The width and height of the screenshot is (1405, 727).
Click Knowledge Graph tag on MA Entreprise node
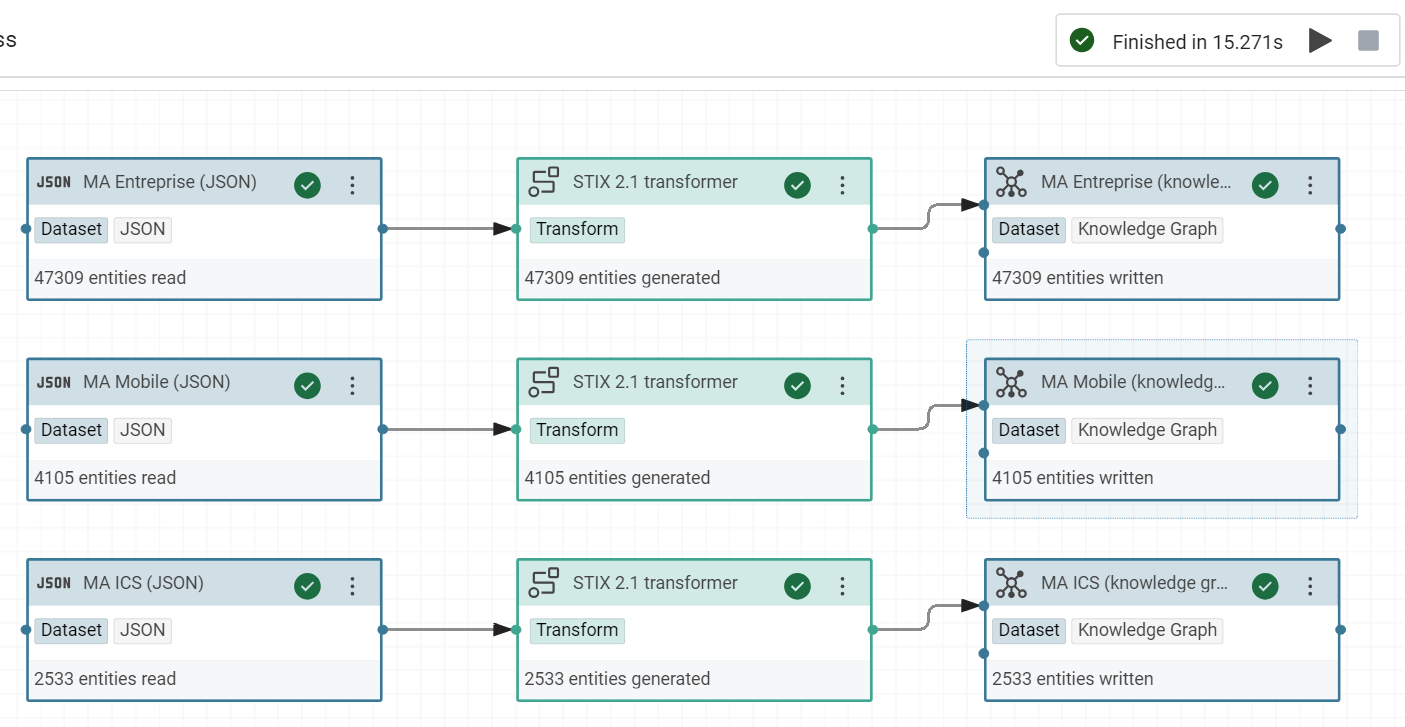pyautogui.click(x=1147, y=229)
